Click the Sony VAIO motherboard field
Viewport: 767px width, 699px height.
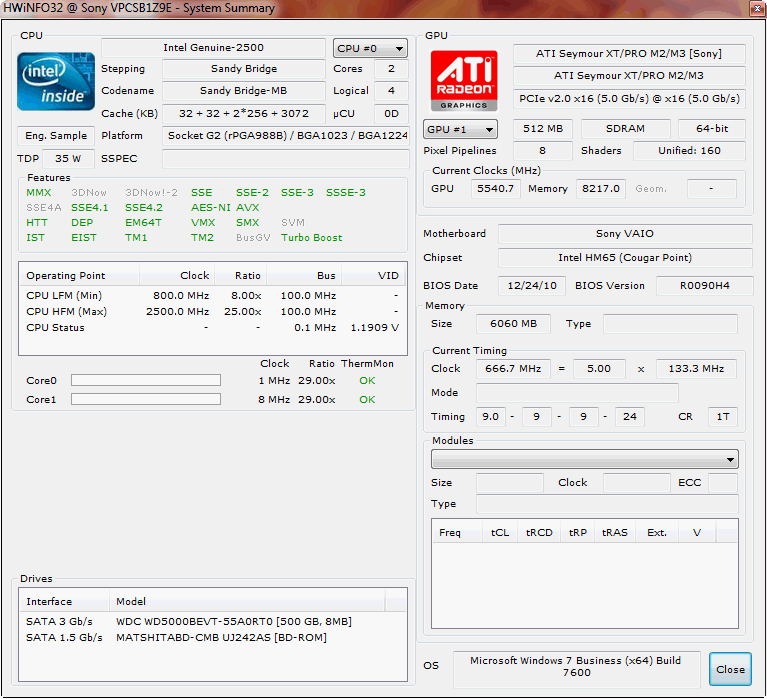[625, 233]
